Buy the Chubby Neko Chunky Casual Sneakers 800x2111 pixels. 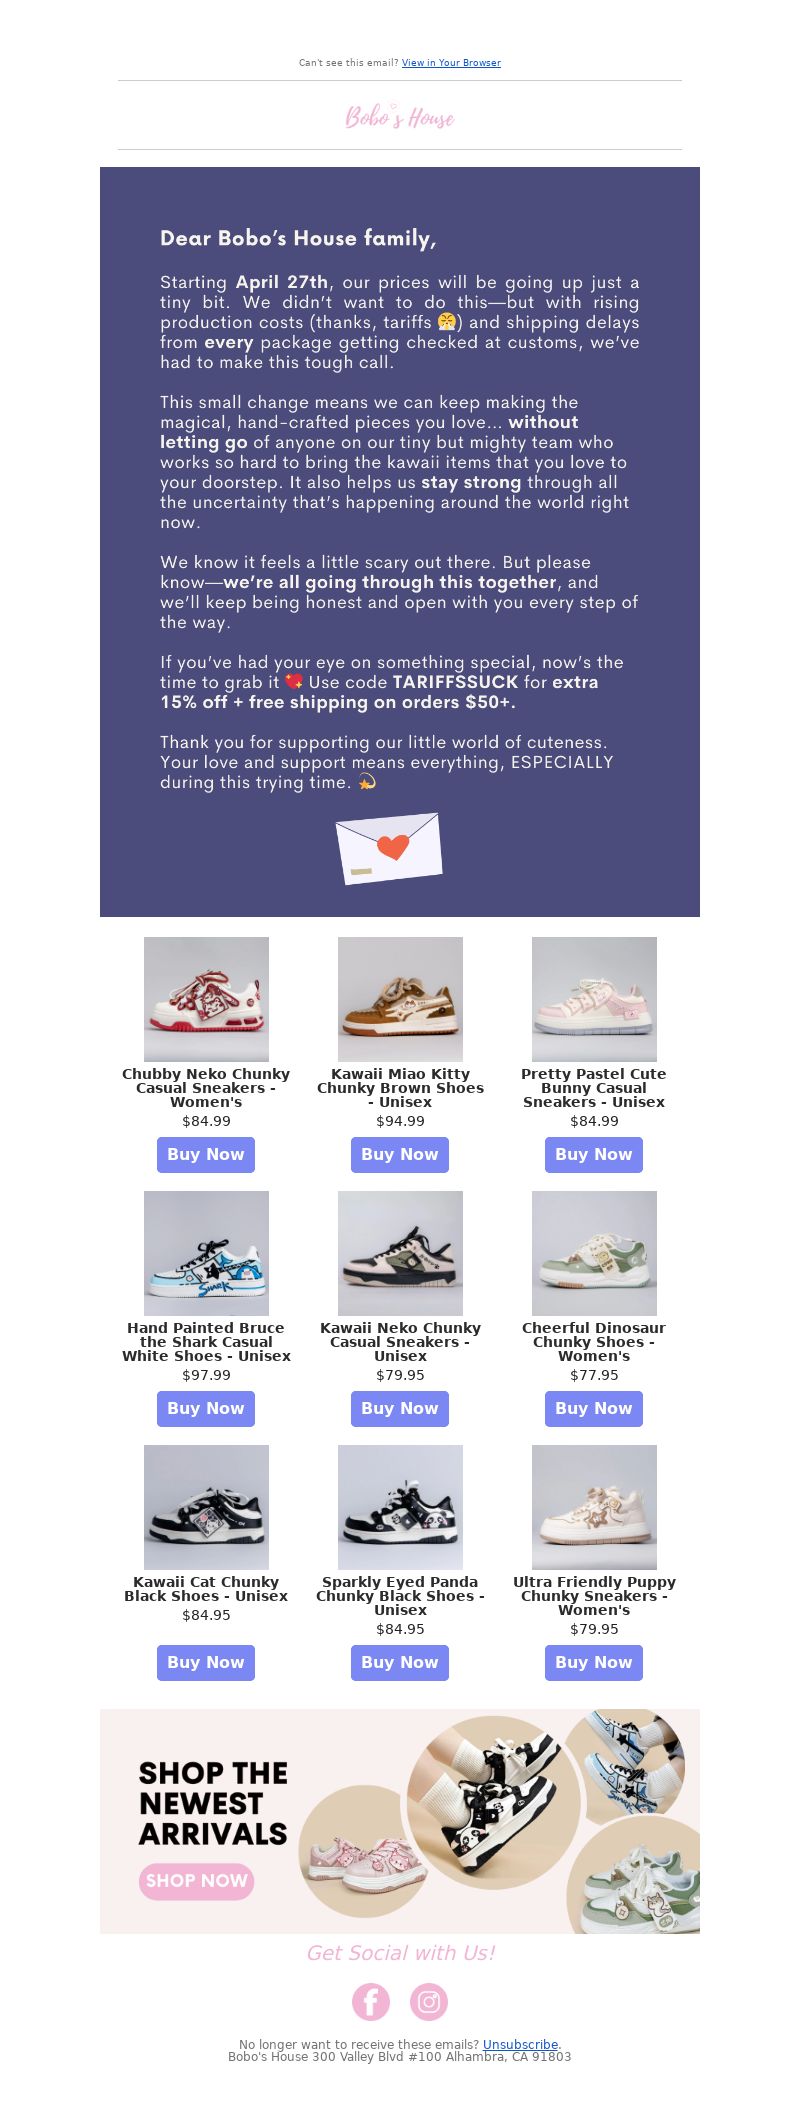206,1154
